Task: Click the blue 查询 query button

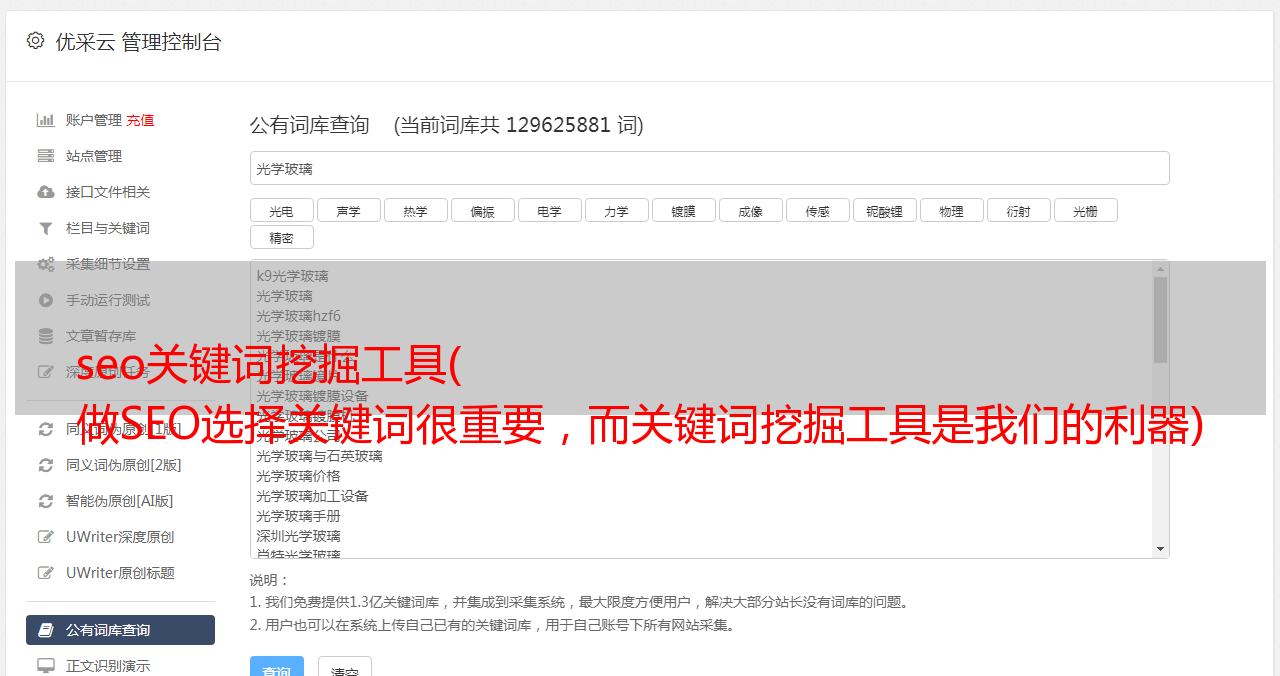Action: (276, 667)
